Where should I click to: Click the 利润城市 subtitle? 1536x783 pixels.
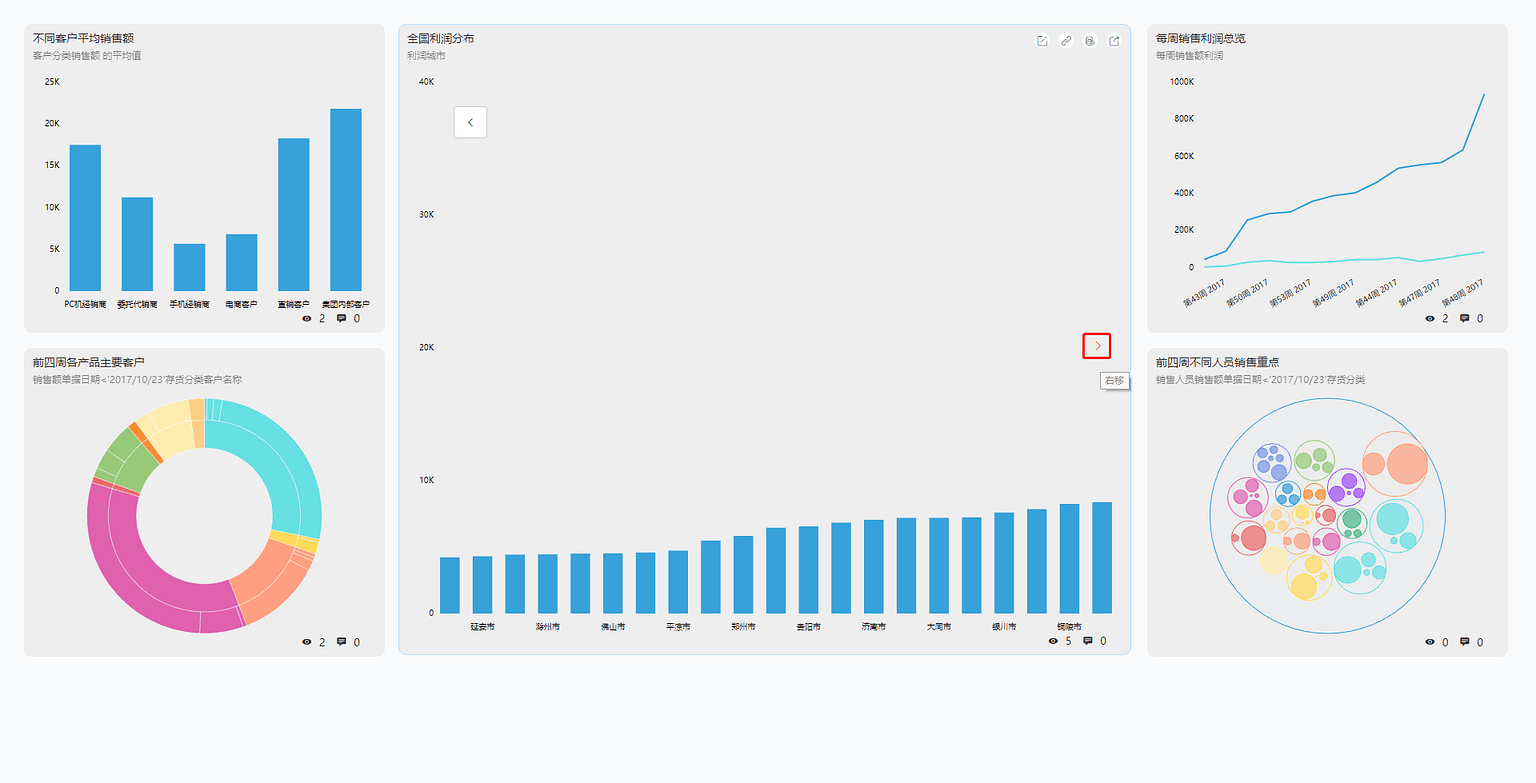pyautogui.click(x=426, y=56)
